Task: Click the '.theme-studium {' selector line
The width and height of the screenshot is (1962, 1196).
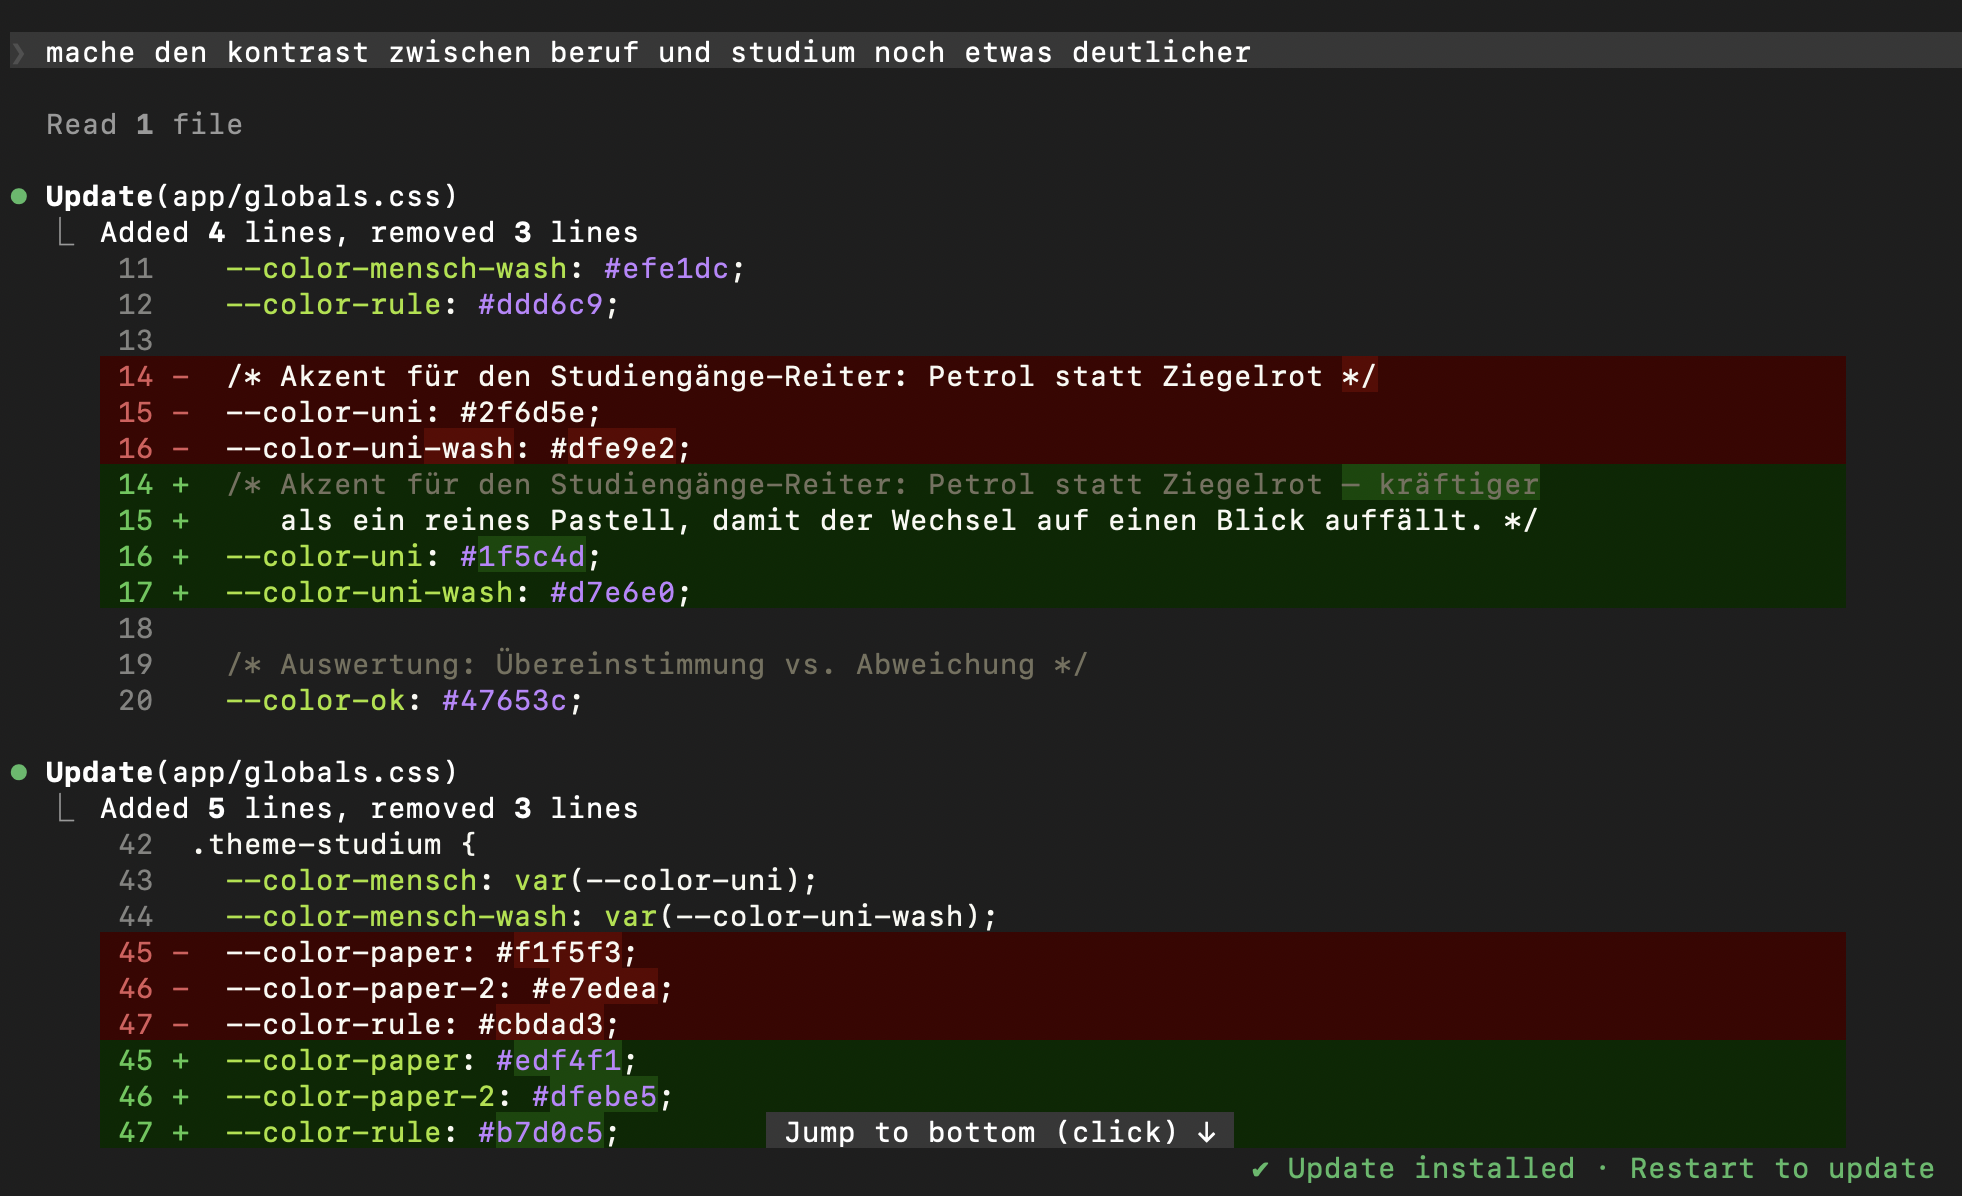Action: pos(333,844)
